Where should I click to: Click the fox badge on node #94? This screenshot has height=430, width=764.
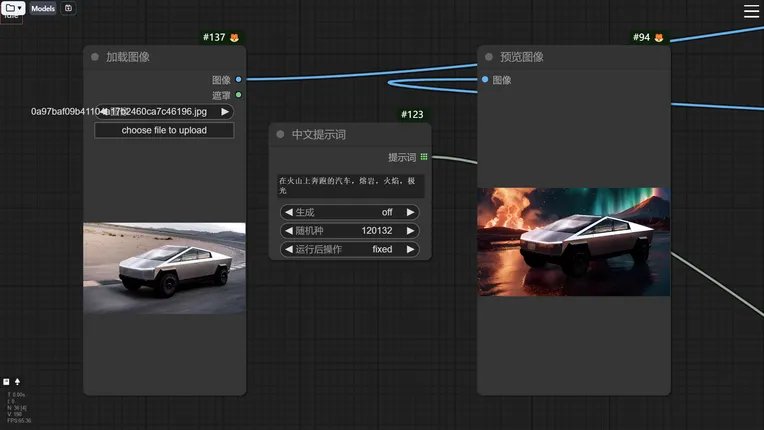(x=659, y=38)
